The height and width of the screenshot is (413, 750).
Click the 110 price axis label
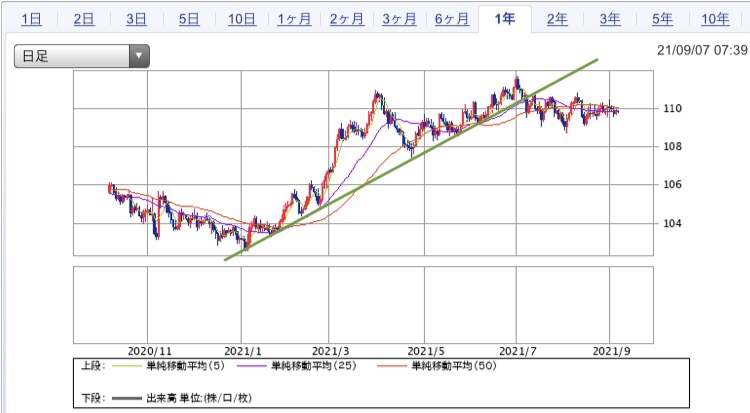[672, 108]
